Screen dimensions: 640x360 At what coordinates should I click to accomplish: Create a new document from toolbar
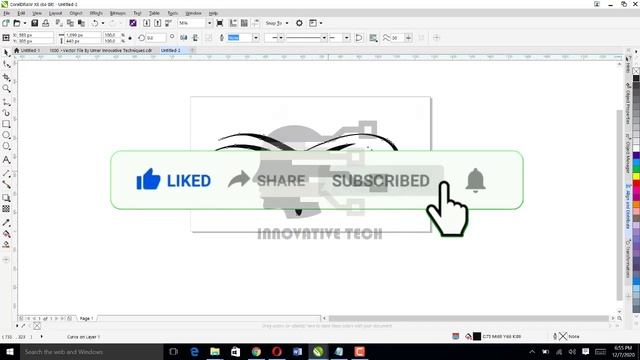(x=6, y=23)
